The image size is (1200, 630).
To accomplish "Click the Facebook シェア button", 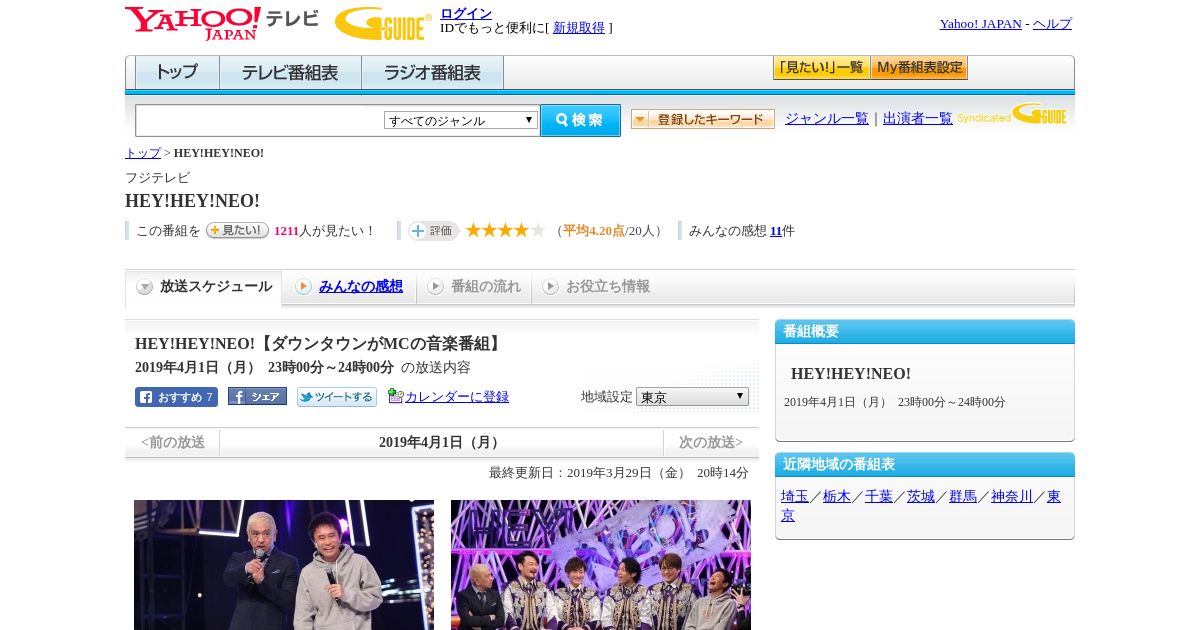I will pos(257,396).
